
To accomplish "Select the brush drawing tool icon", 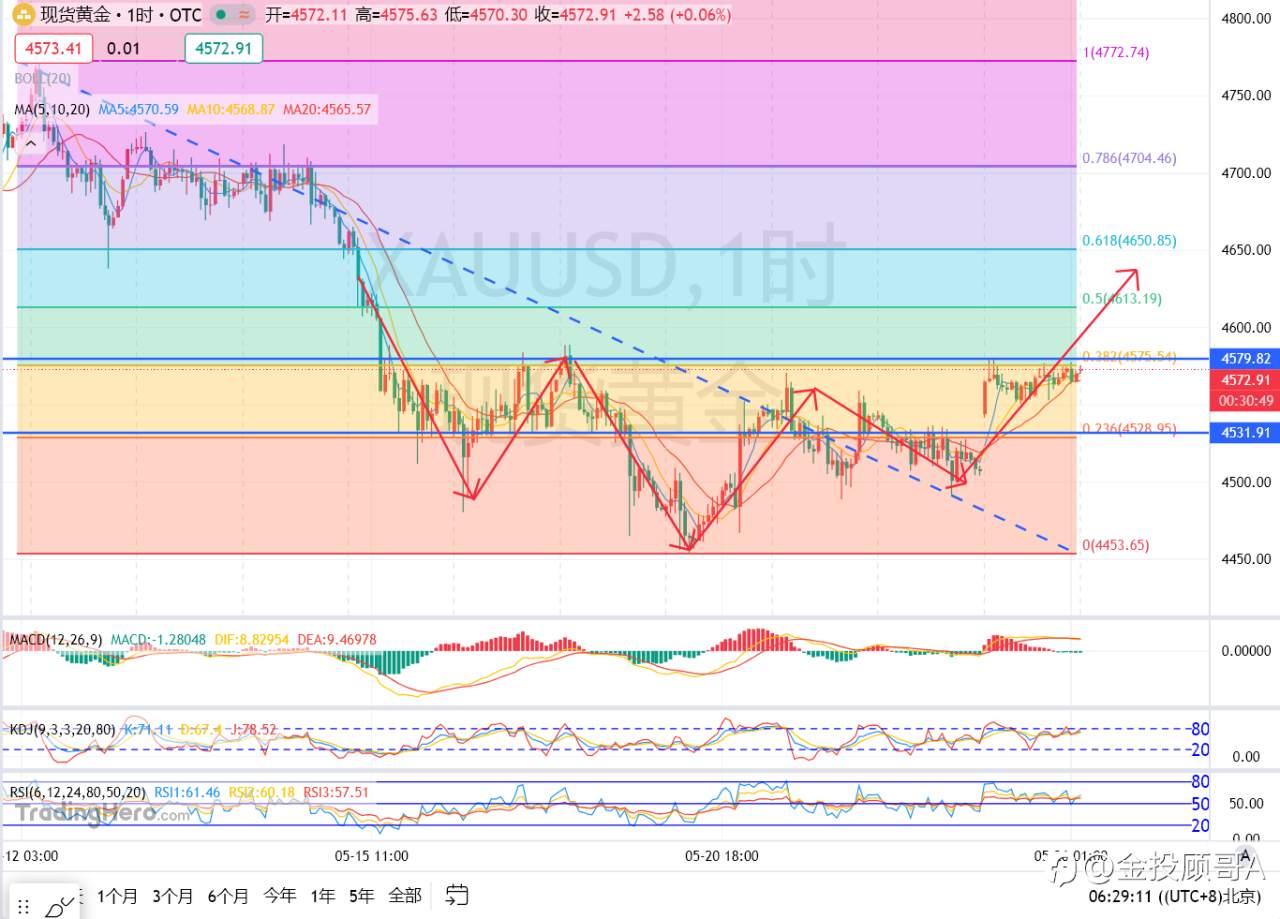I will 59,906.
